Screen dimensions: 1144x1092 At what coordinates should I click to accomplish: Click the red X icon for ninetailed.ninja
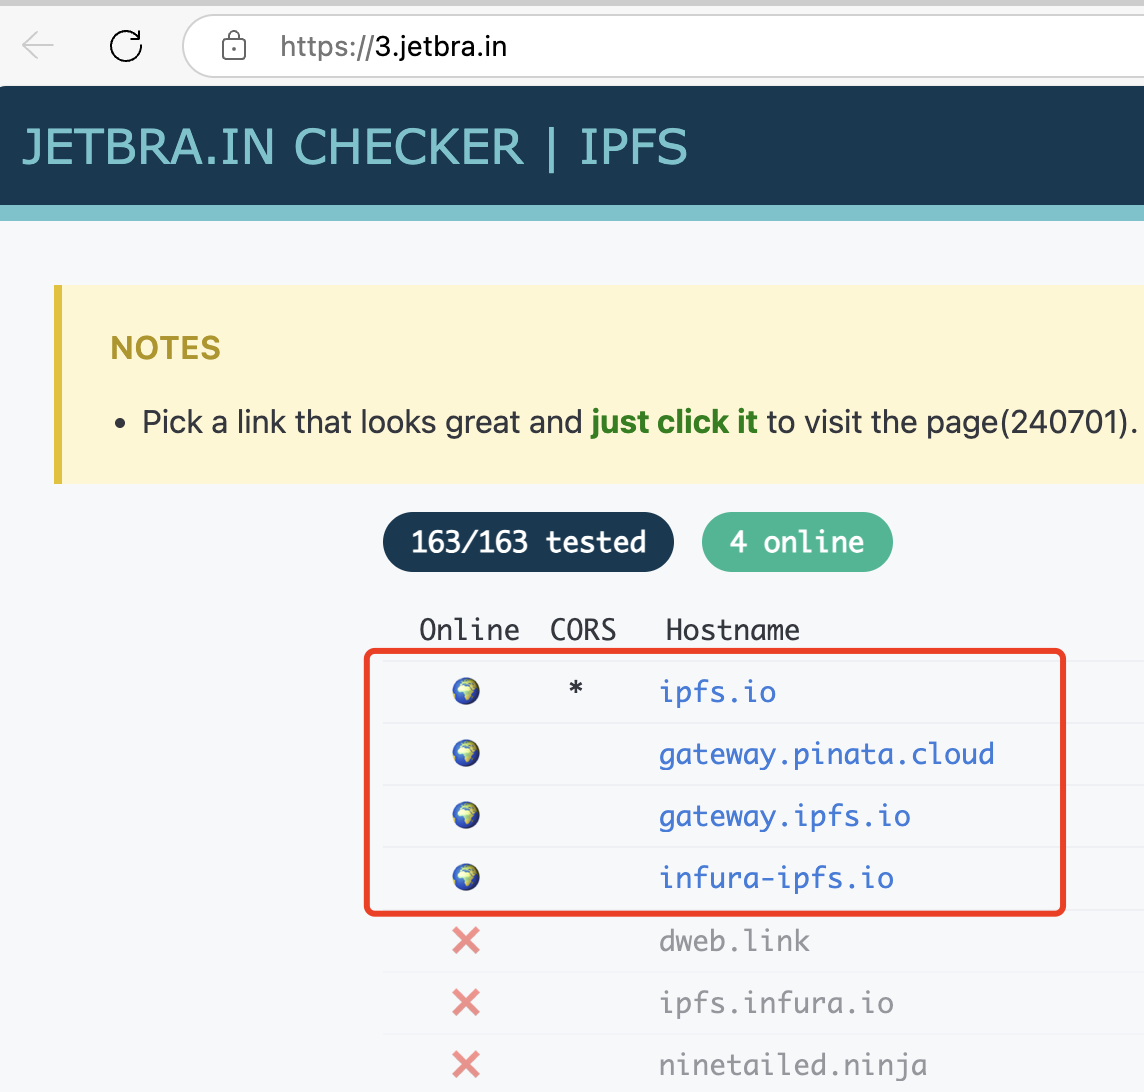point(466,1065)
